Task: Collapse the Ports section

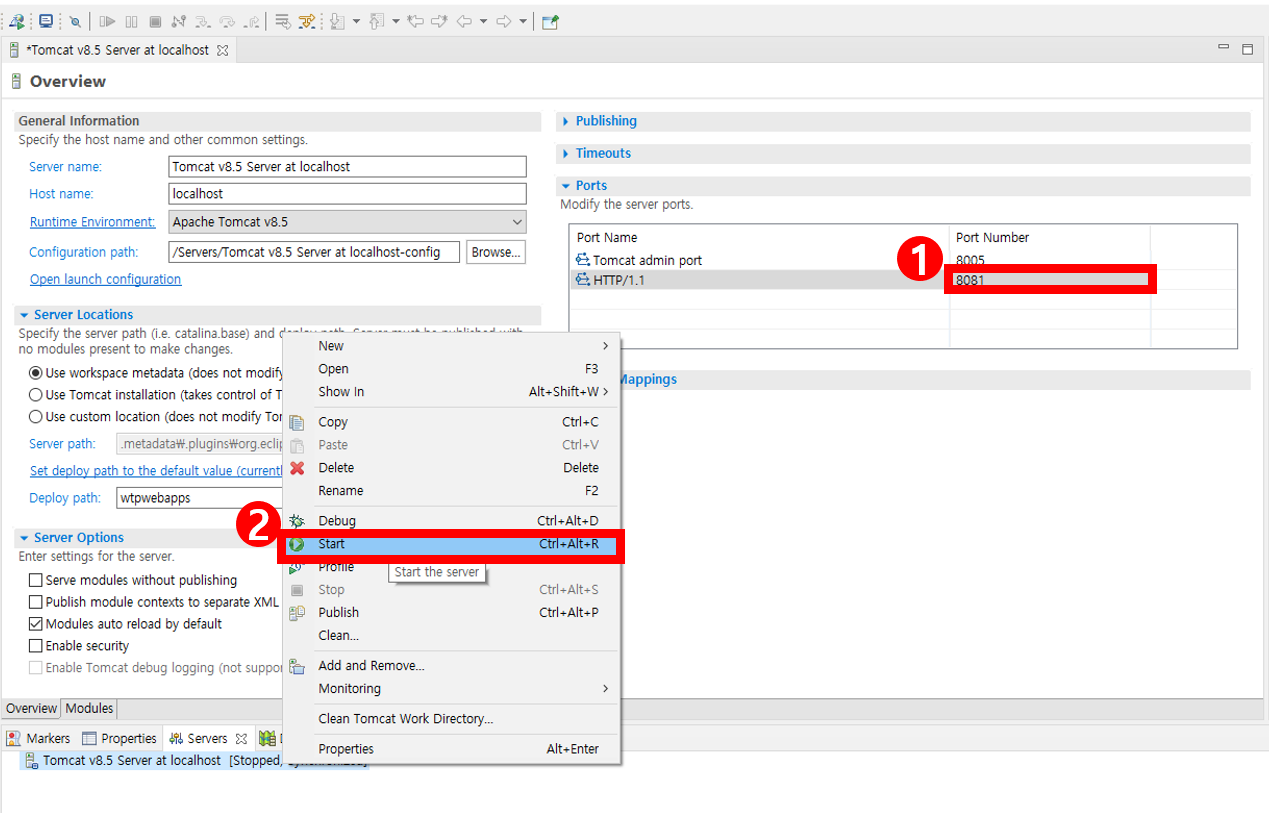Action: tap(566, 186)
